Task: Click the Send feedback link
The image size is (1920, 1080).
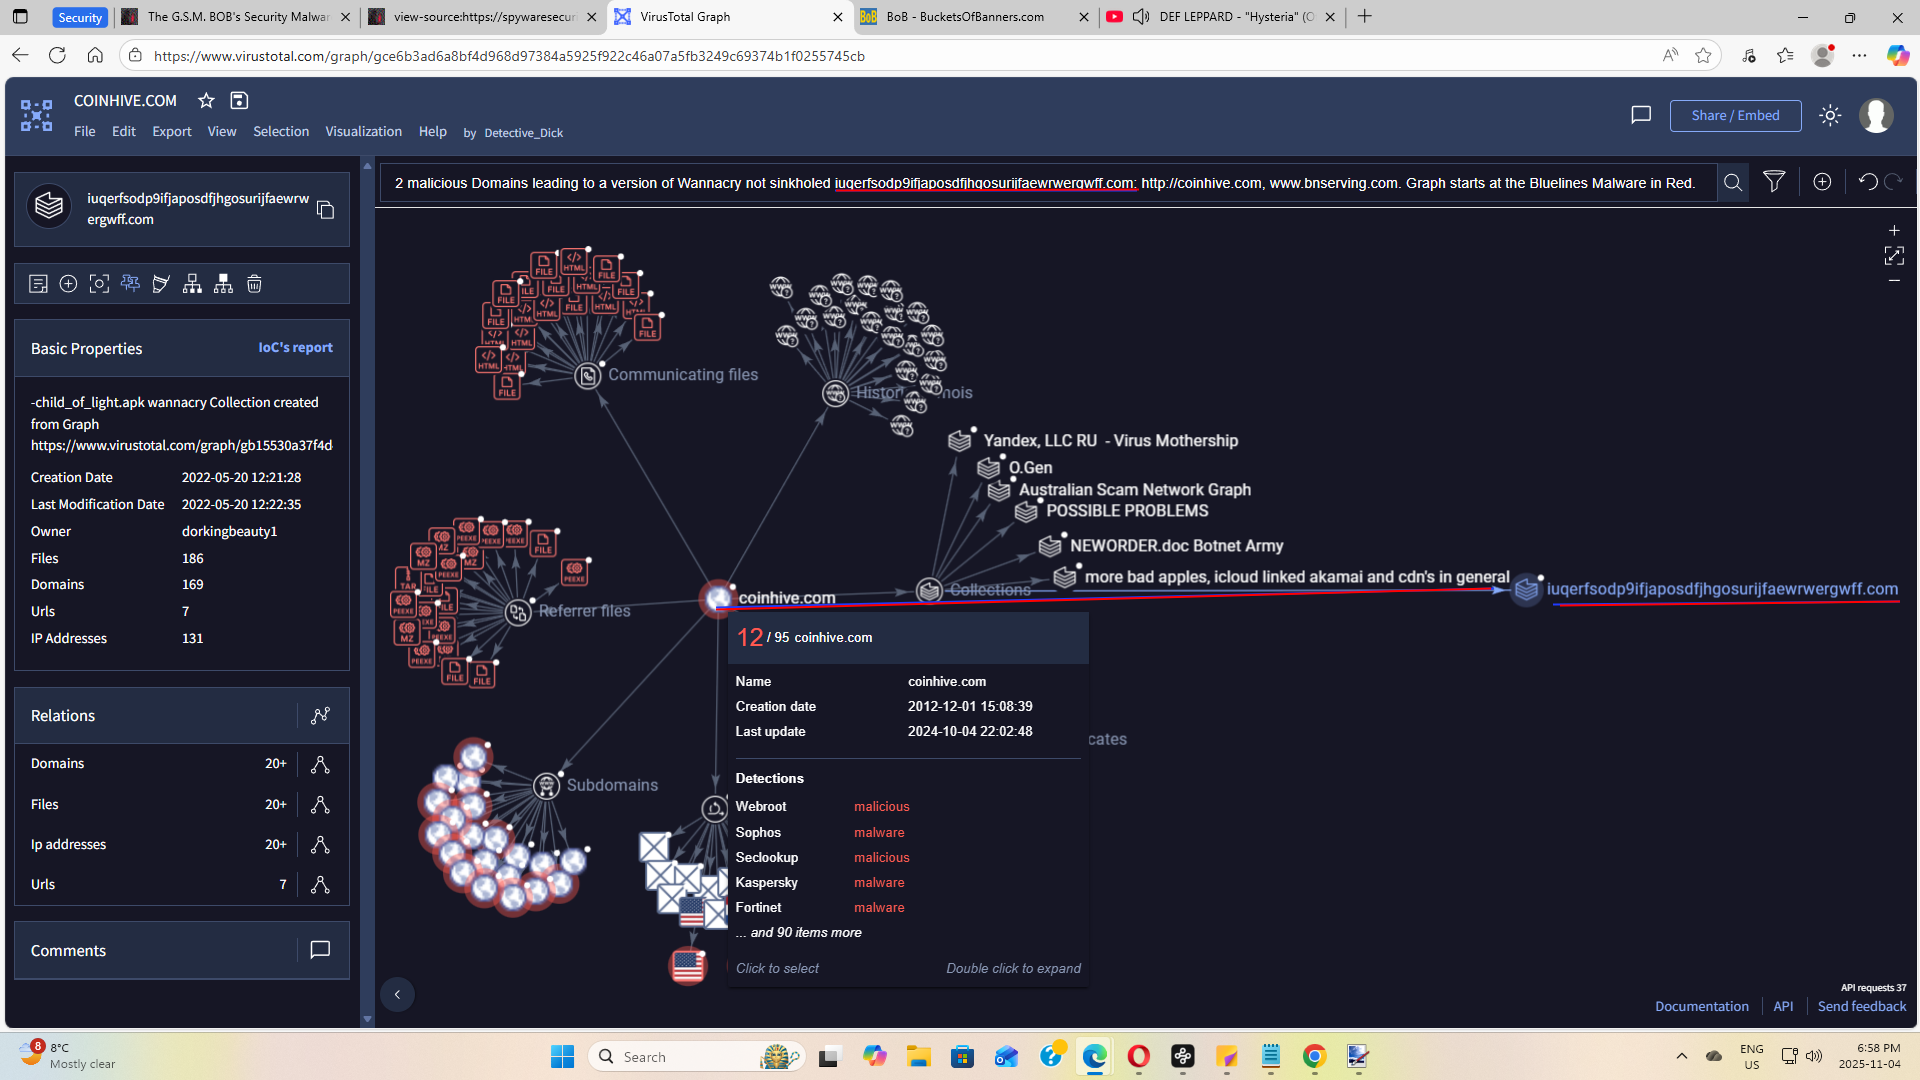Action: pyautogui.click(x=1861, y=1006)
